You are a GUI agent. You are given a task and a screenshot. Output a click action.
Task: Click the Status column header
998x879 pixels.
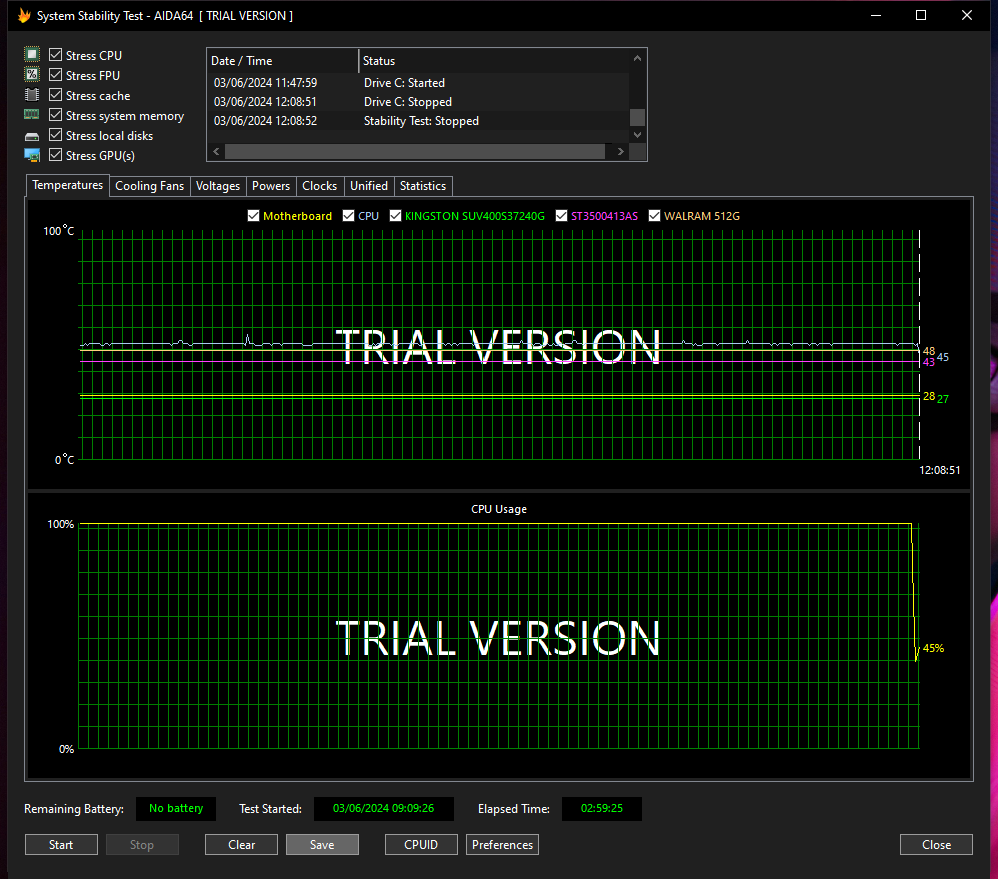click(494, 61)
